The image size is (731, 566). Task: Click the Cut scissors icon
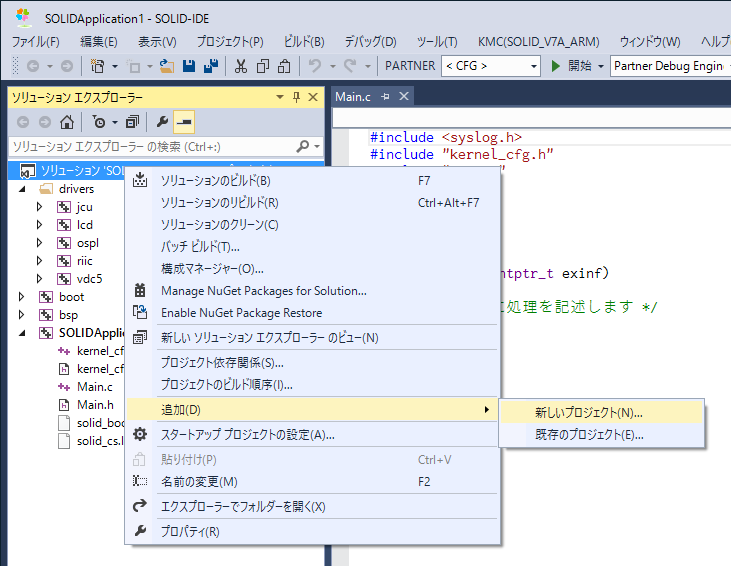point(240,66)
